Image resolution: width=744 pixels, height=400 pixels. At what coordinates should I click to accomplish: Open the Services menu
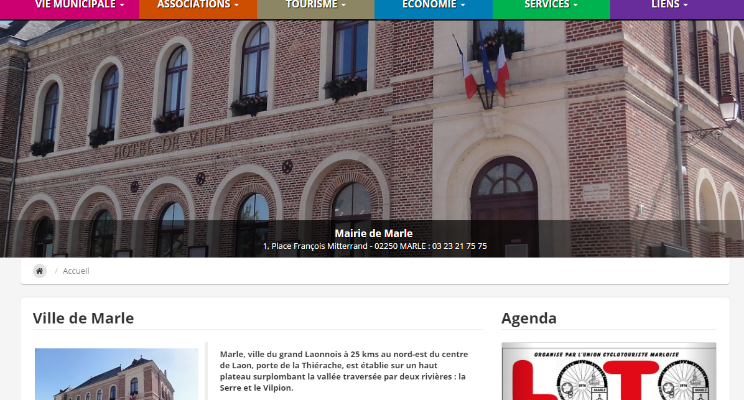pyautogui.click(x=551, y=5)
